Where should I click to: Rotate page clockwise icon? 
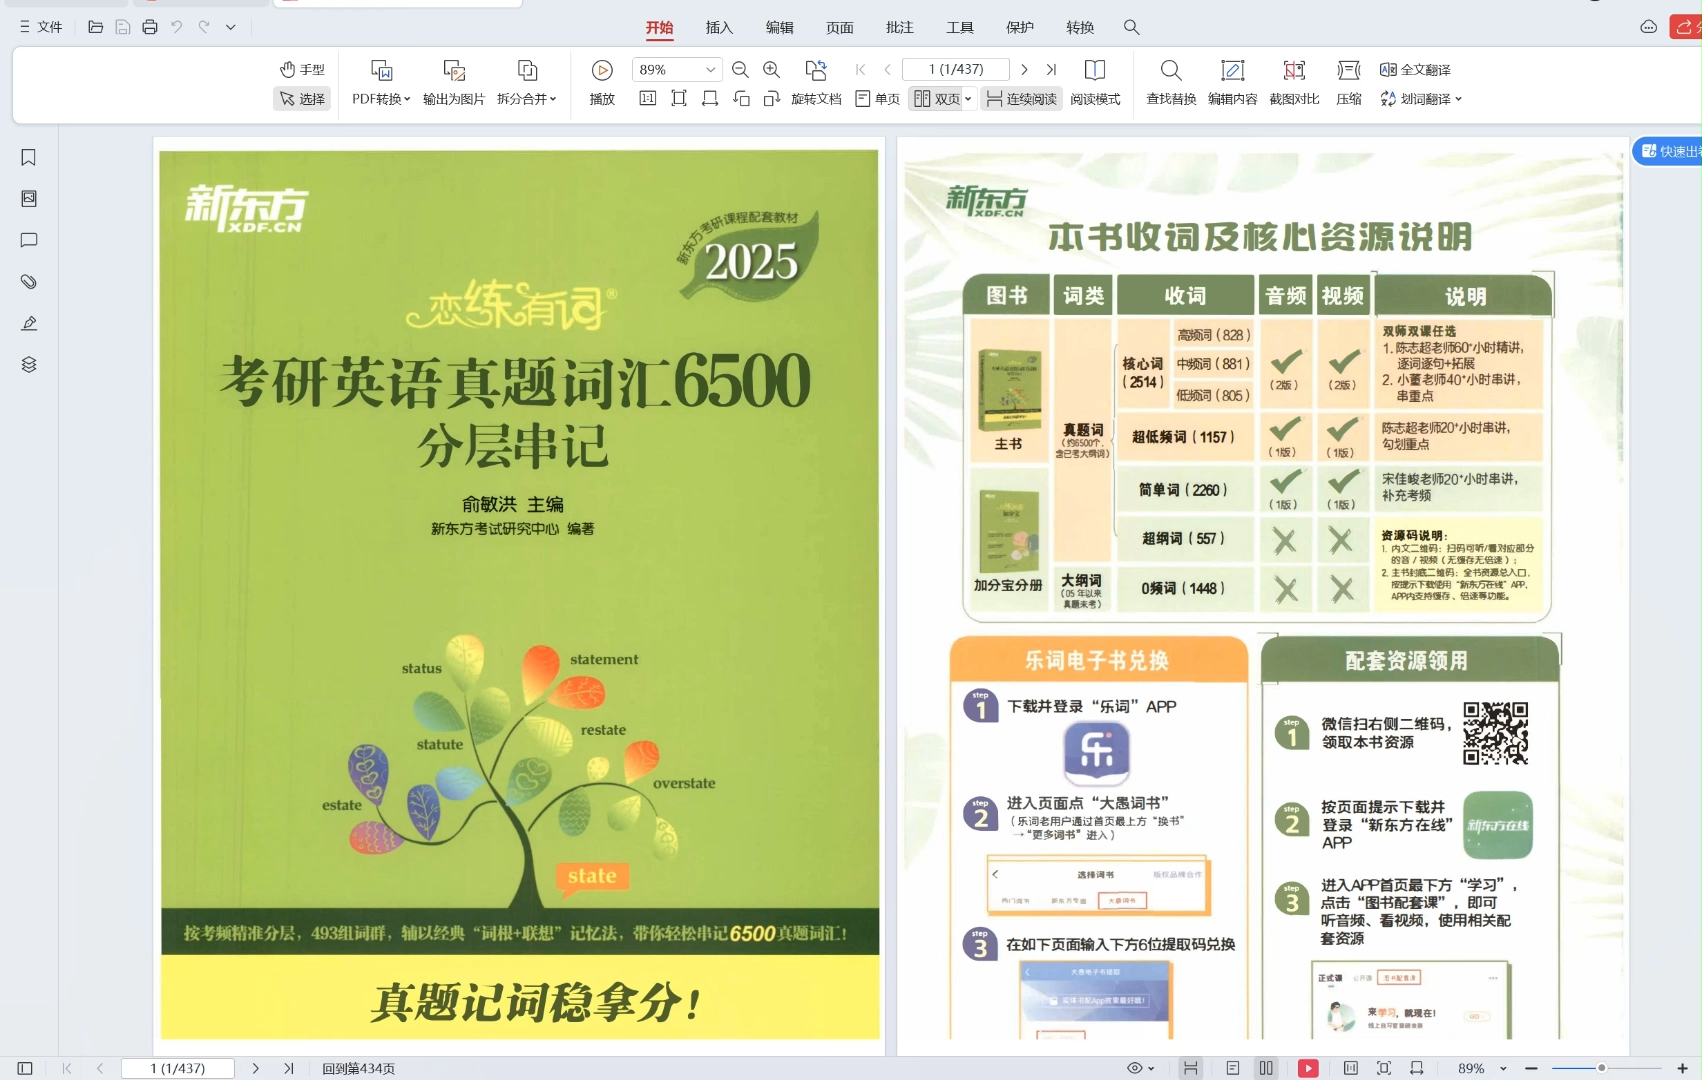pyautogui.click(x=771, y=98)
